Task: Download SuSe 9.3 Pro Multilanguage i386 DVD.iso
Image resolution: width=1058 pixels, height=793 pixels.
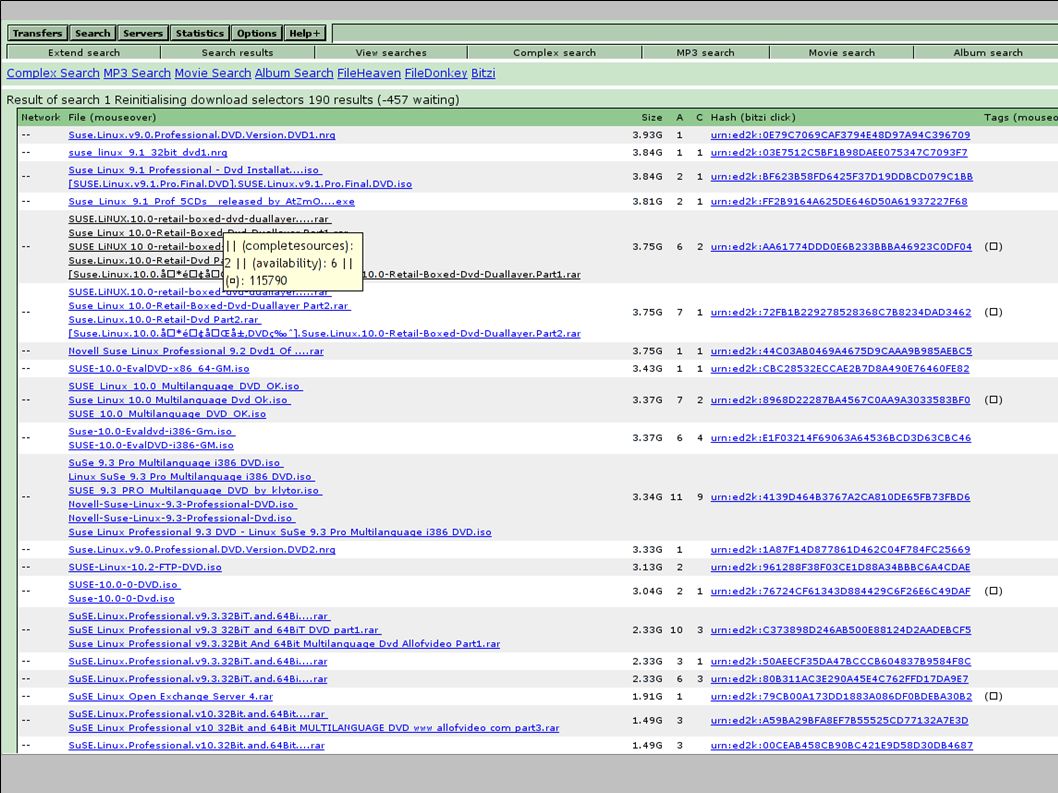Action: [x=175, y=463]
